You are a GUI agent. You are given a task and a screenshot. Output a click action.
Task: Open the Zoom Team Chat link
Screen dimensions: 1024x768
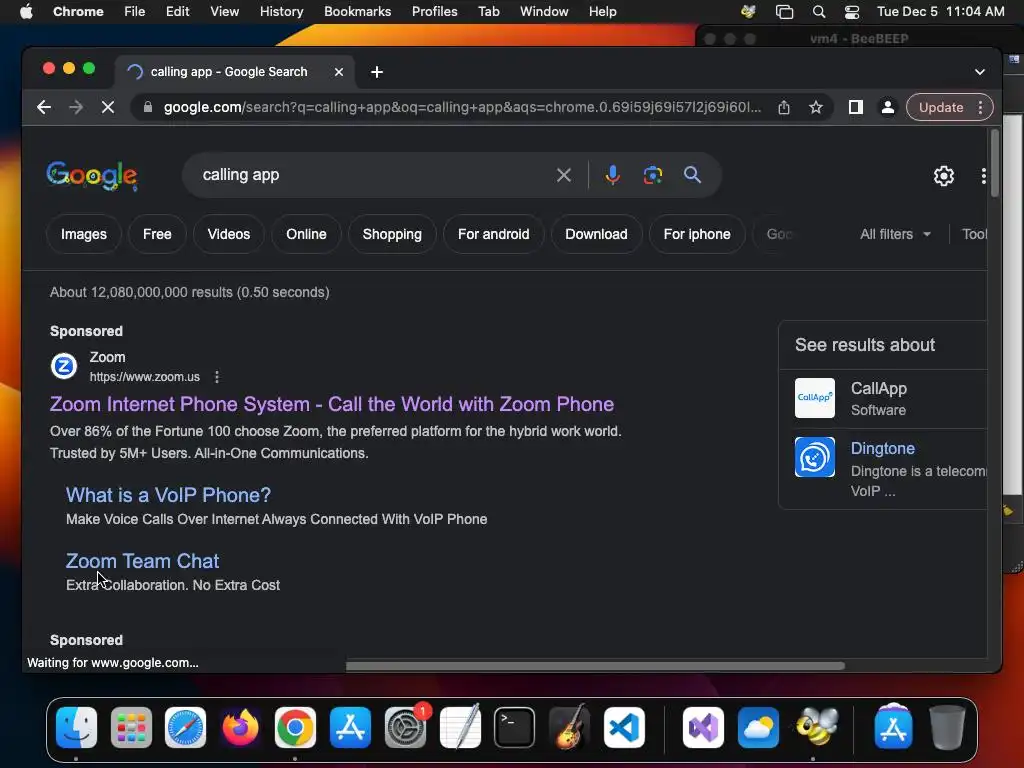(x=142, y=561)
